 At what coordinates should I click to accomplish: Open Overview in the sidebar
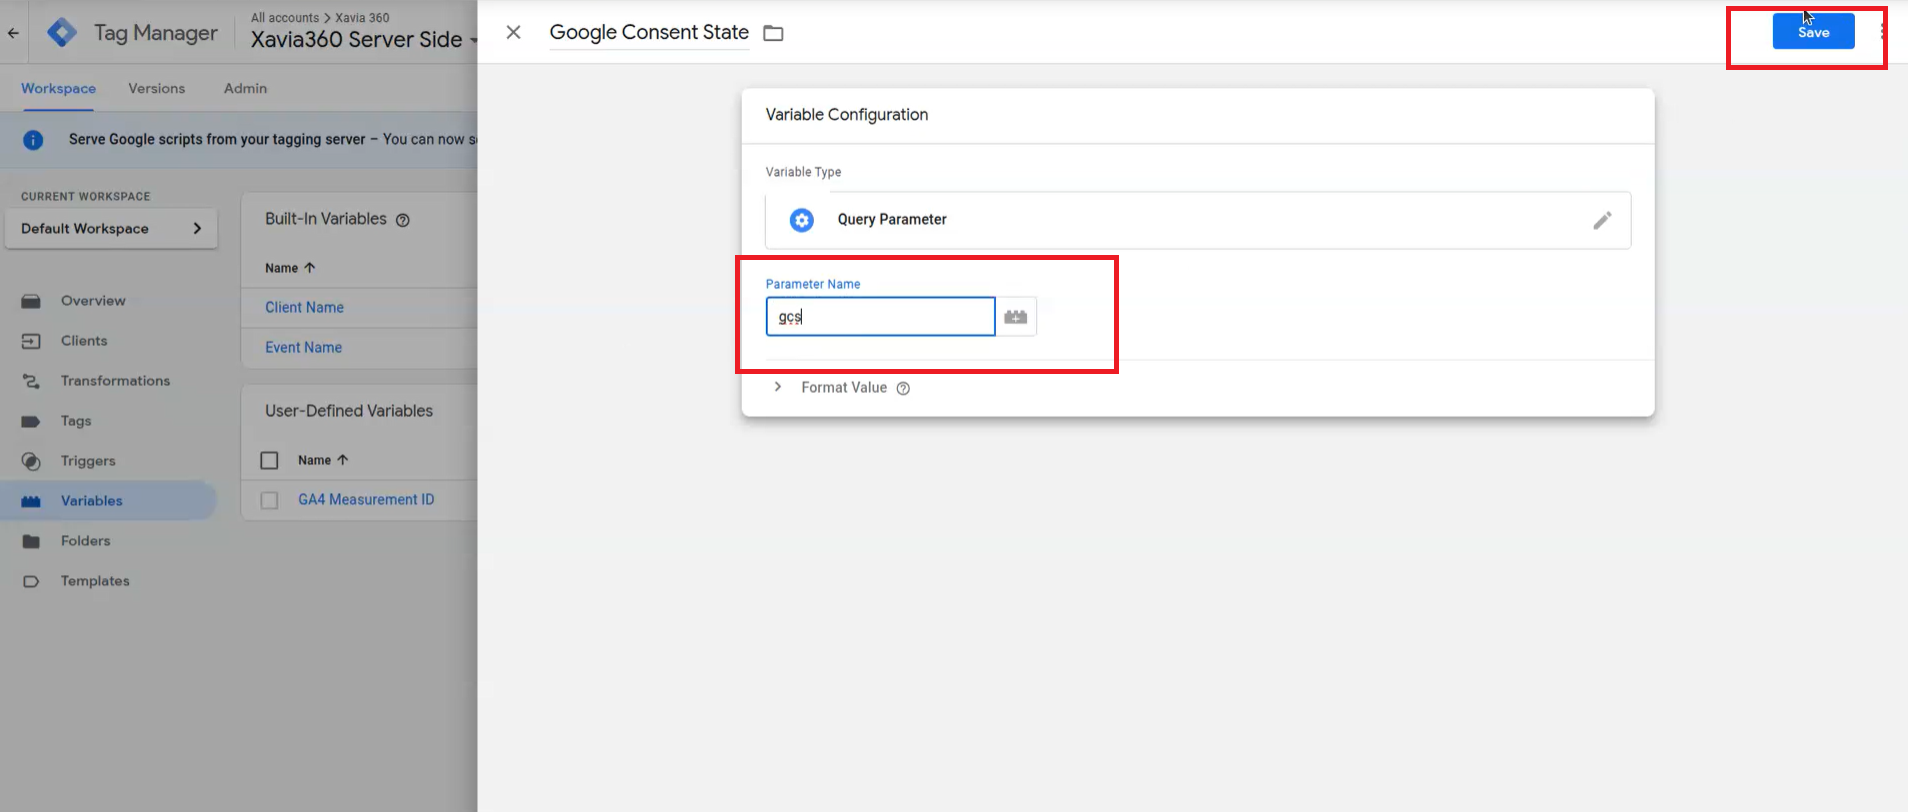click(93, 301)
